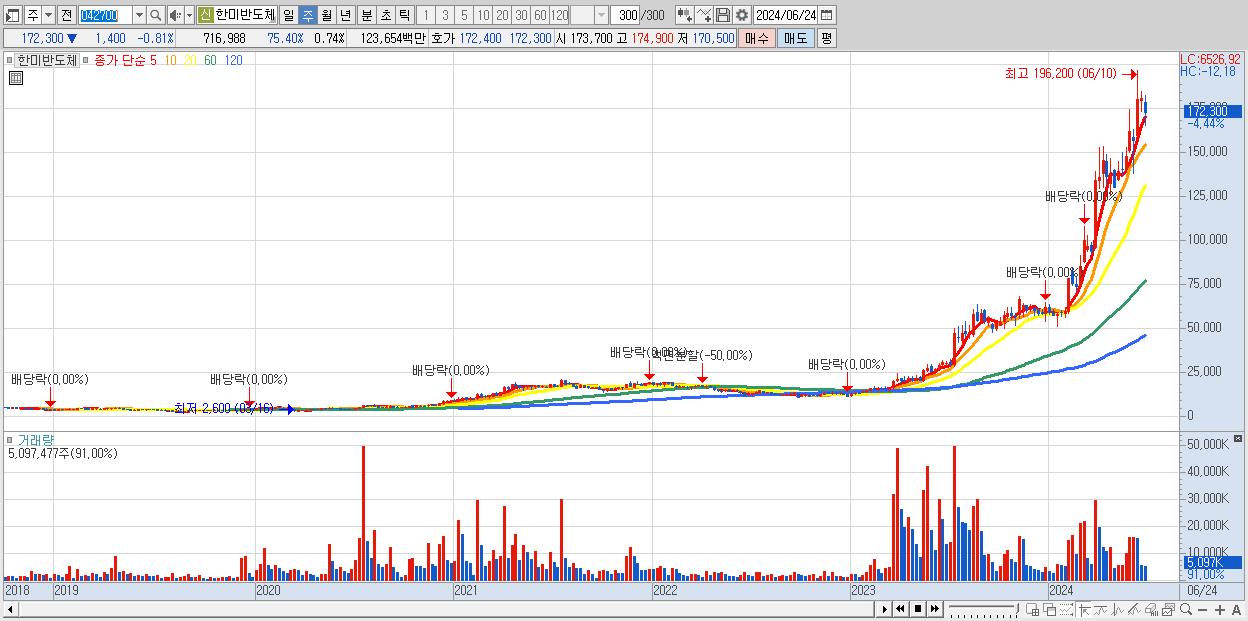Select the 60 interval button
1248x621 pixels.
click(x=540, y=15)
